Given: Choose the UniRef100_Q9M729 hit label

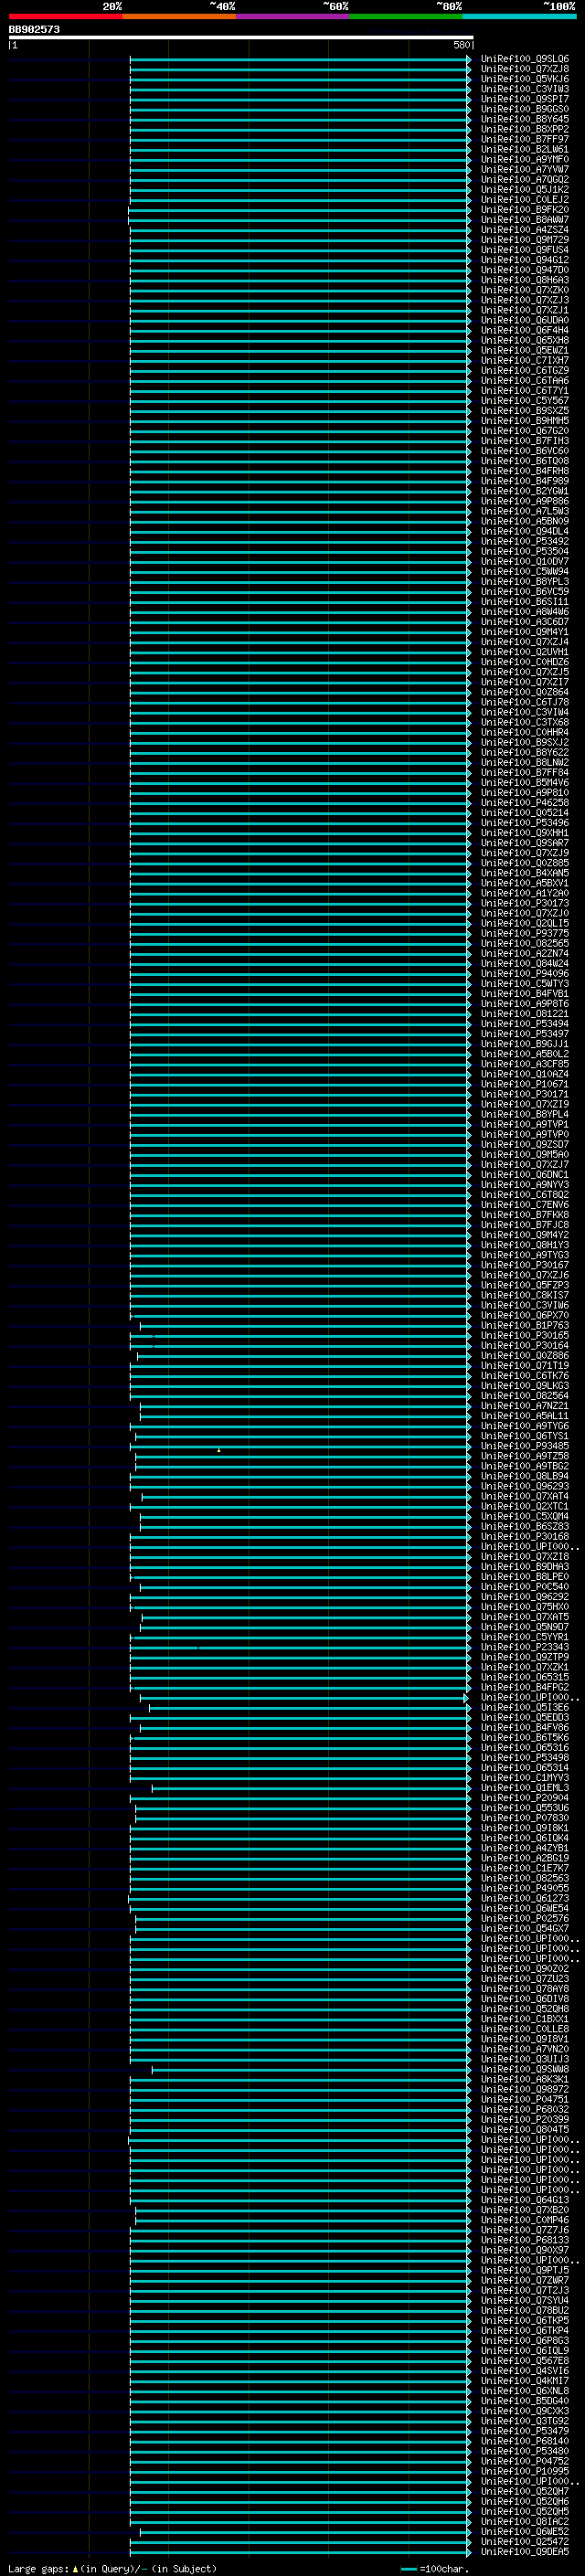Looking at the screenshot, I should pos(525,240).
